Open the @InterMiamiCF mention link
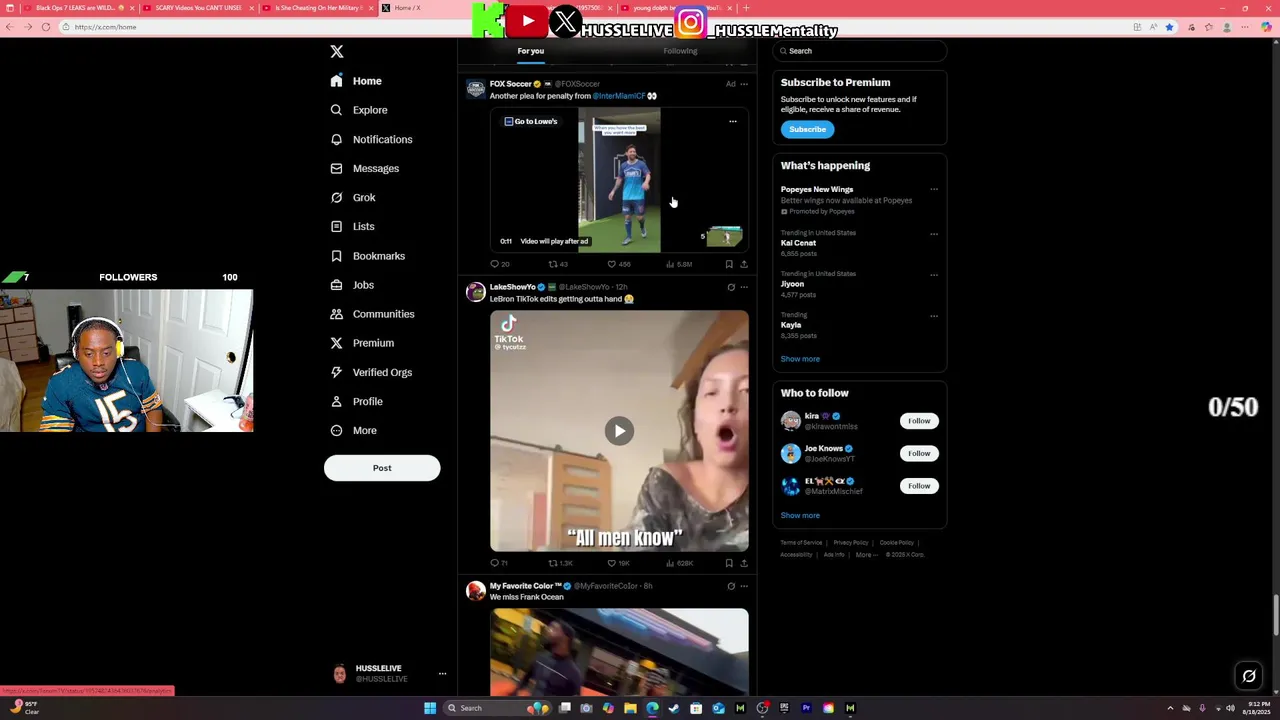 [x=619, y=96]
